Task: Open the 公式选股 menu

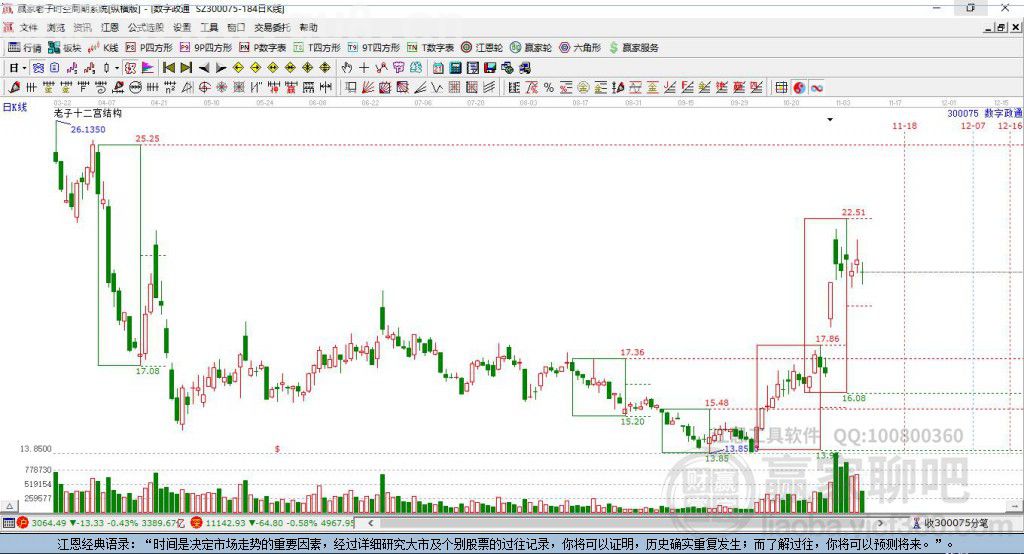Action: pos(146,27)
